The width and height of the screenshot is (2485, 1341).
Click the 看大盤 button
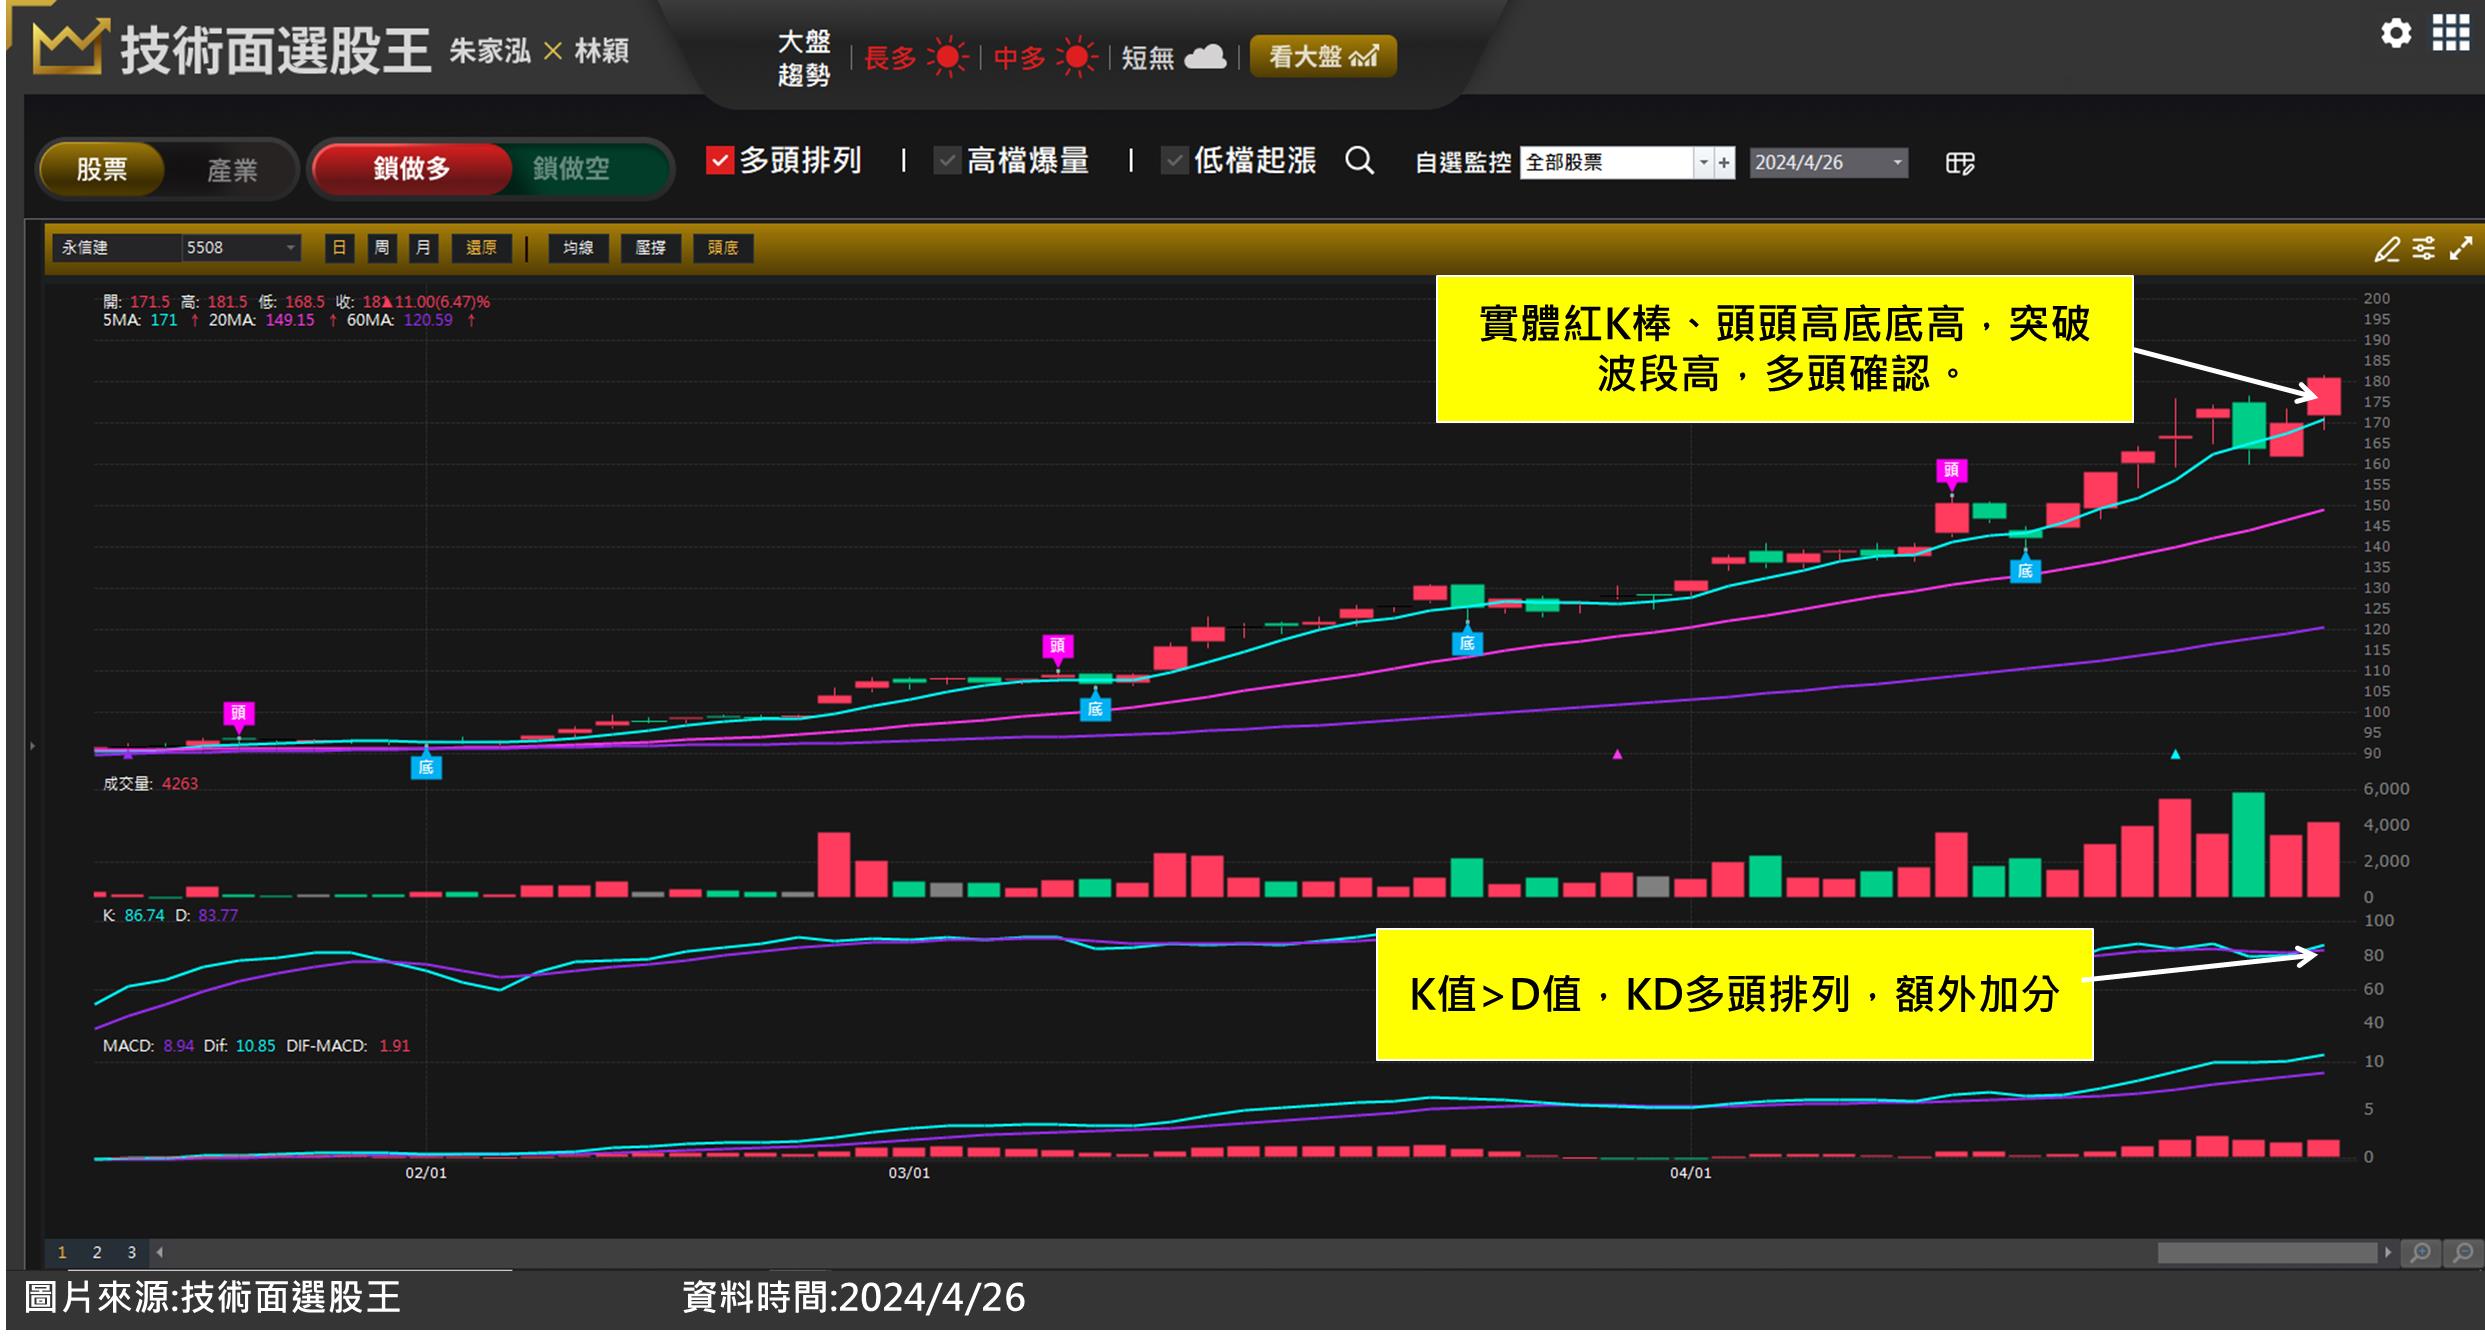point(1322,56)
